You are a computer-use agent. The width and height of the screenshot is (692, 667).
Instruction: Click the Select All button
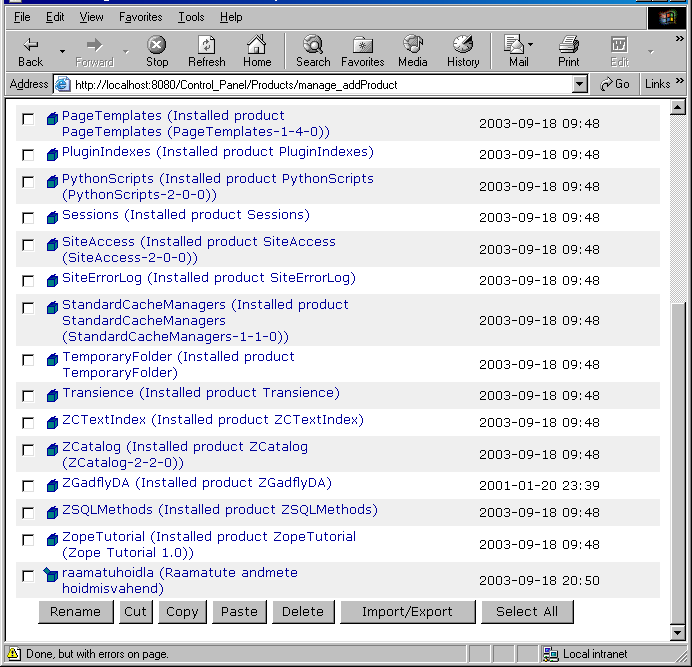pyautogui.click(x=527, y=611)
